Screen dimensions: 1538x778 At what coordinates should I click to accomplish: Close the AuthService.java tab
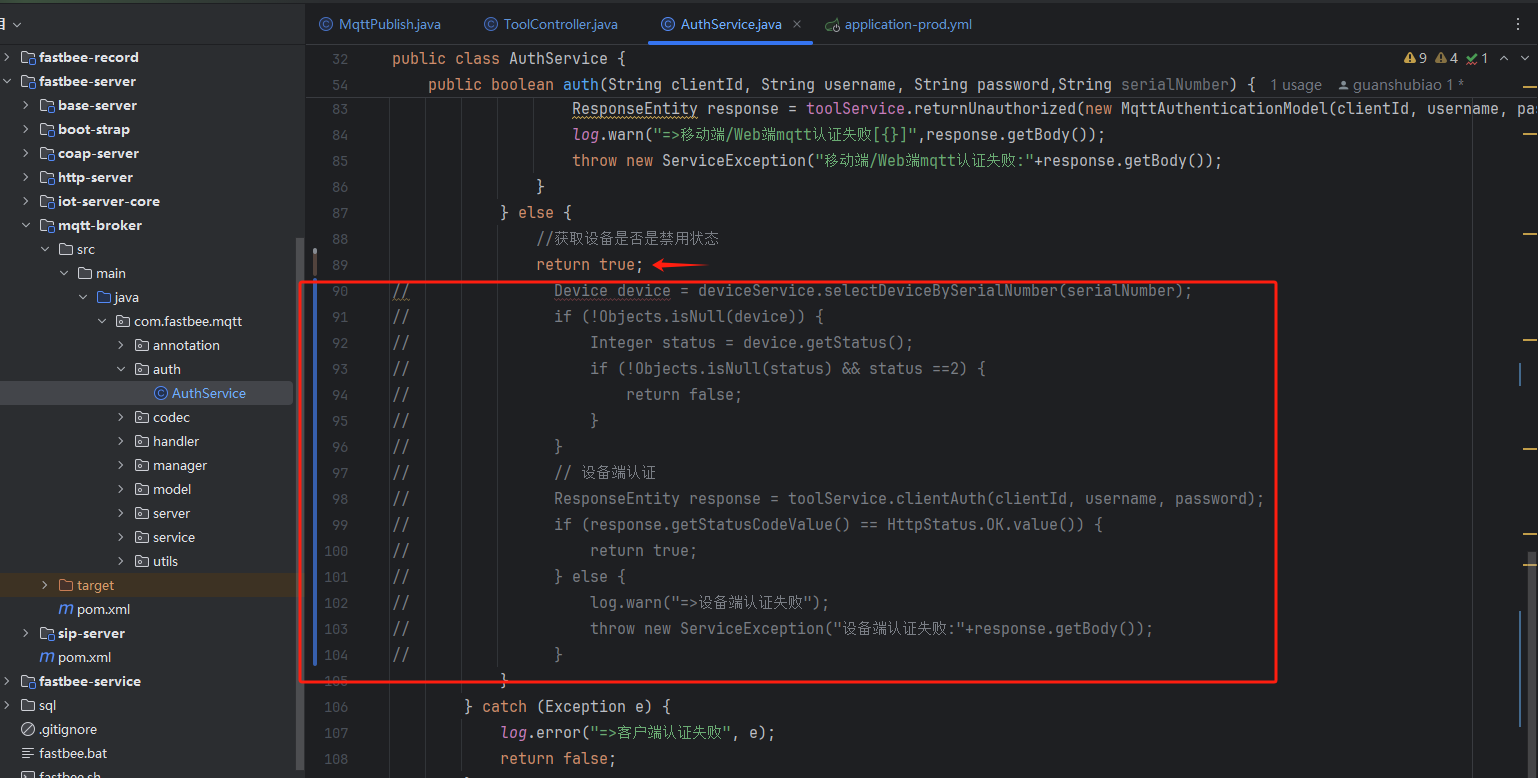[x=797, y=24]
